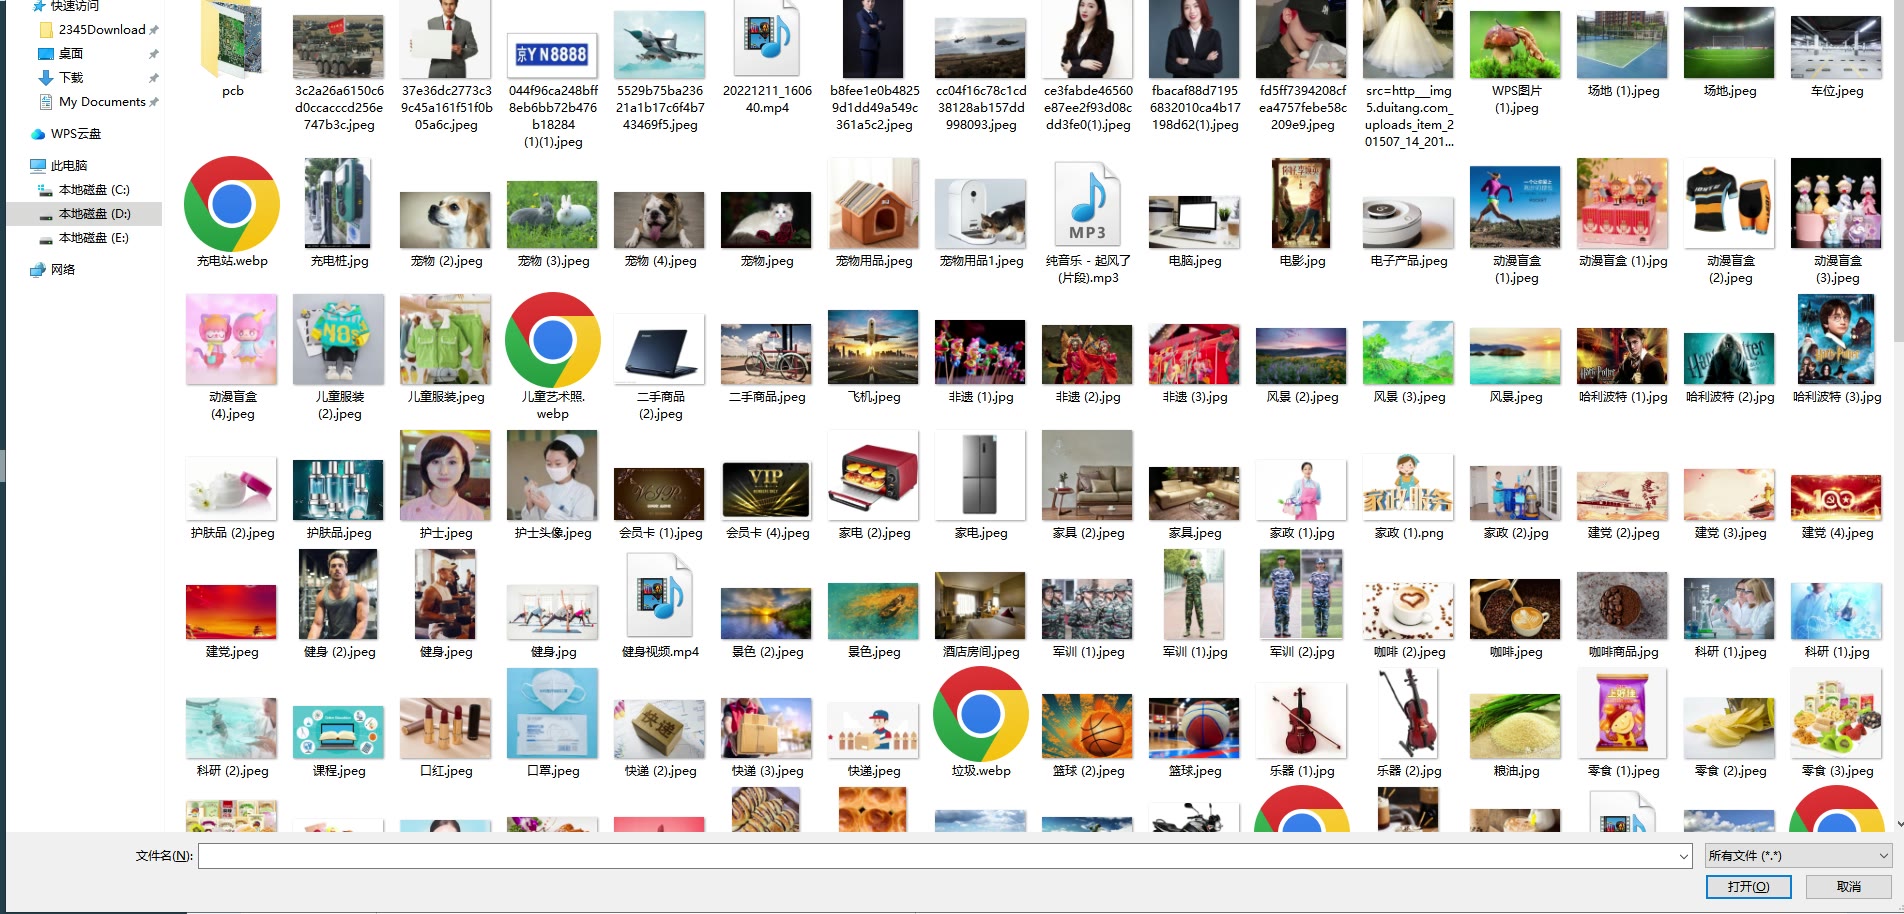Select the 零食 (3).jpeg thumbnail
Image resolution: width=1904 pixels, height=914 pixels.
pyautogui.click(x=1837, y=714)
